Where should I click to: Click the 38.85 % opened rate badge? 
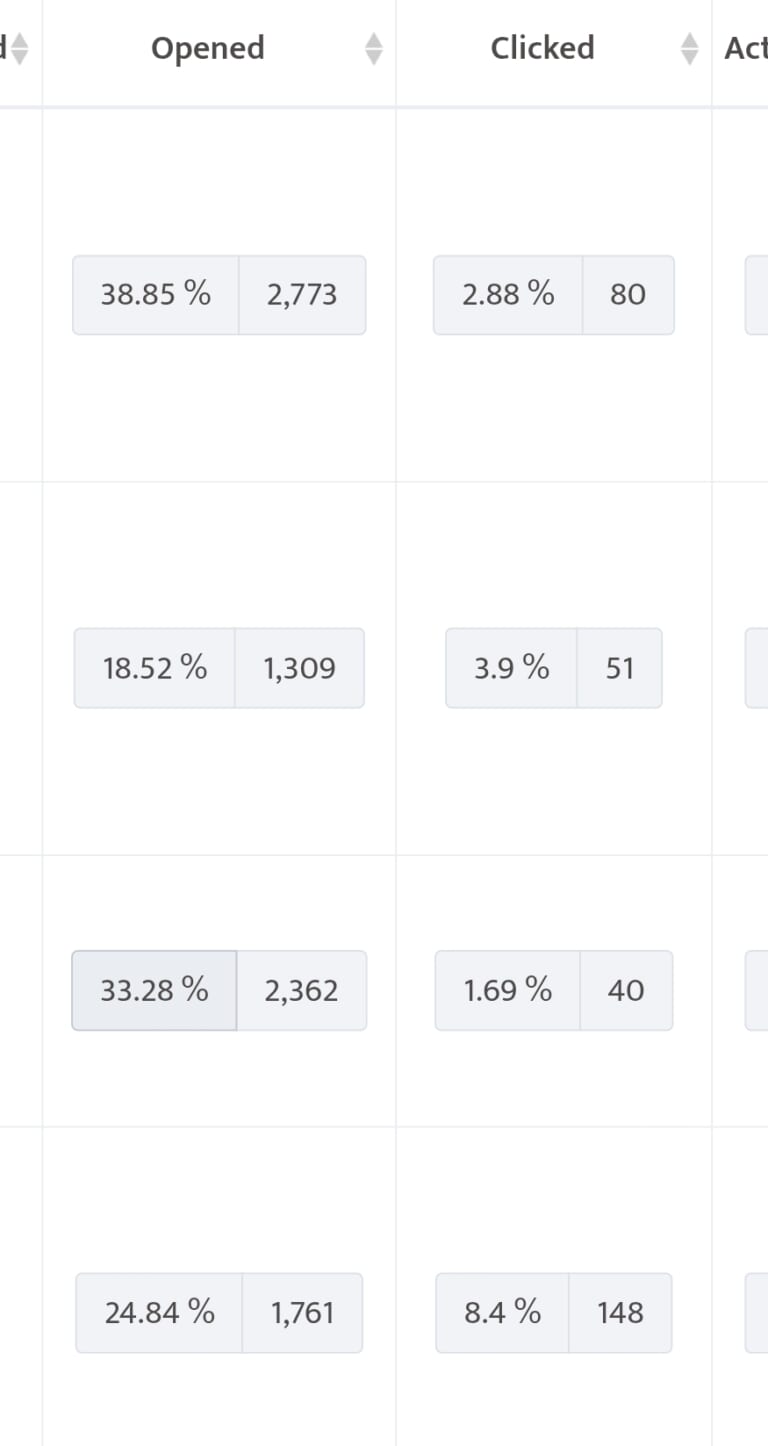(x=156, y=295)
